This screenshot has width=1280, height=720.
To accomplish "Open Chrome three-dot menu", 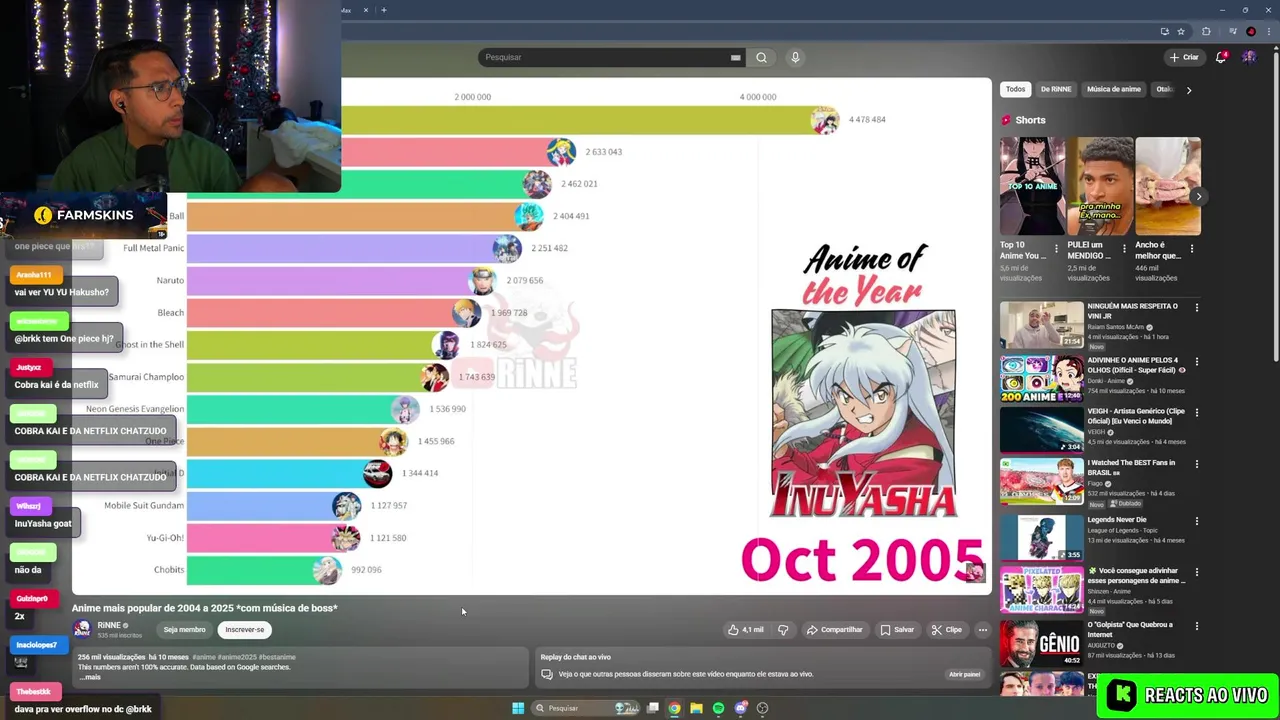I will click(1268, 32).
